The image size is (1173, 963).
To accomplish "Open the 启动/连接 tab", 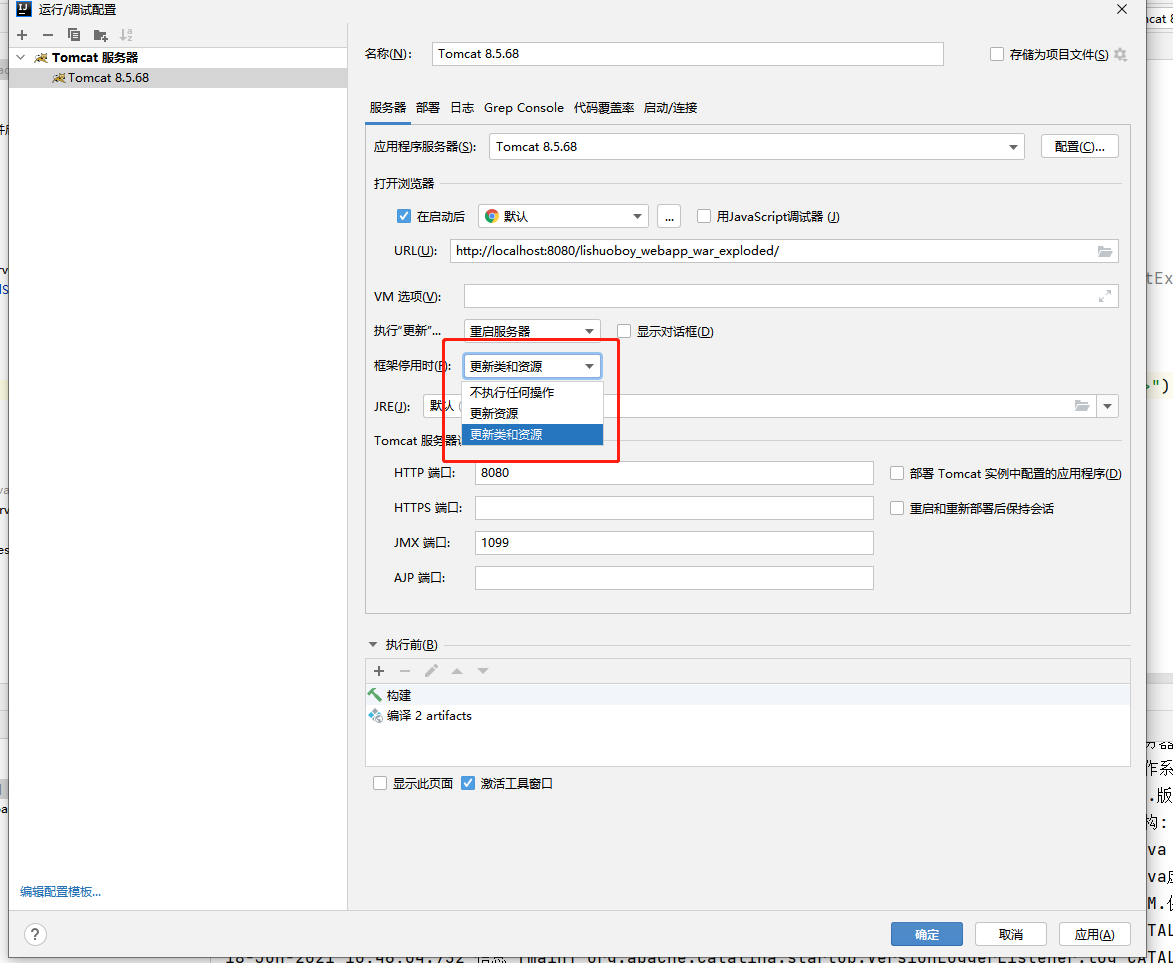I will click(x=670, y=108).
